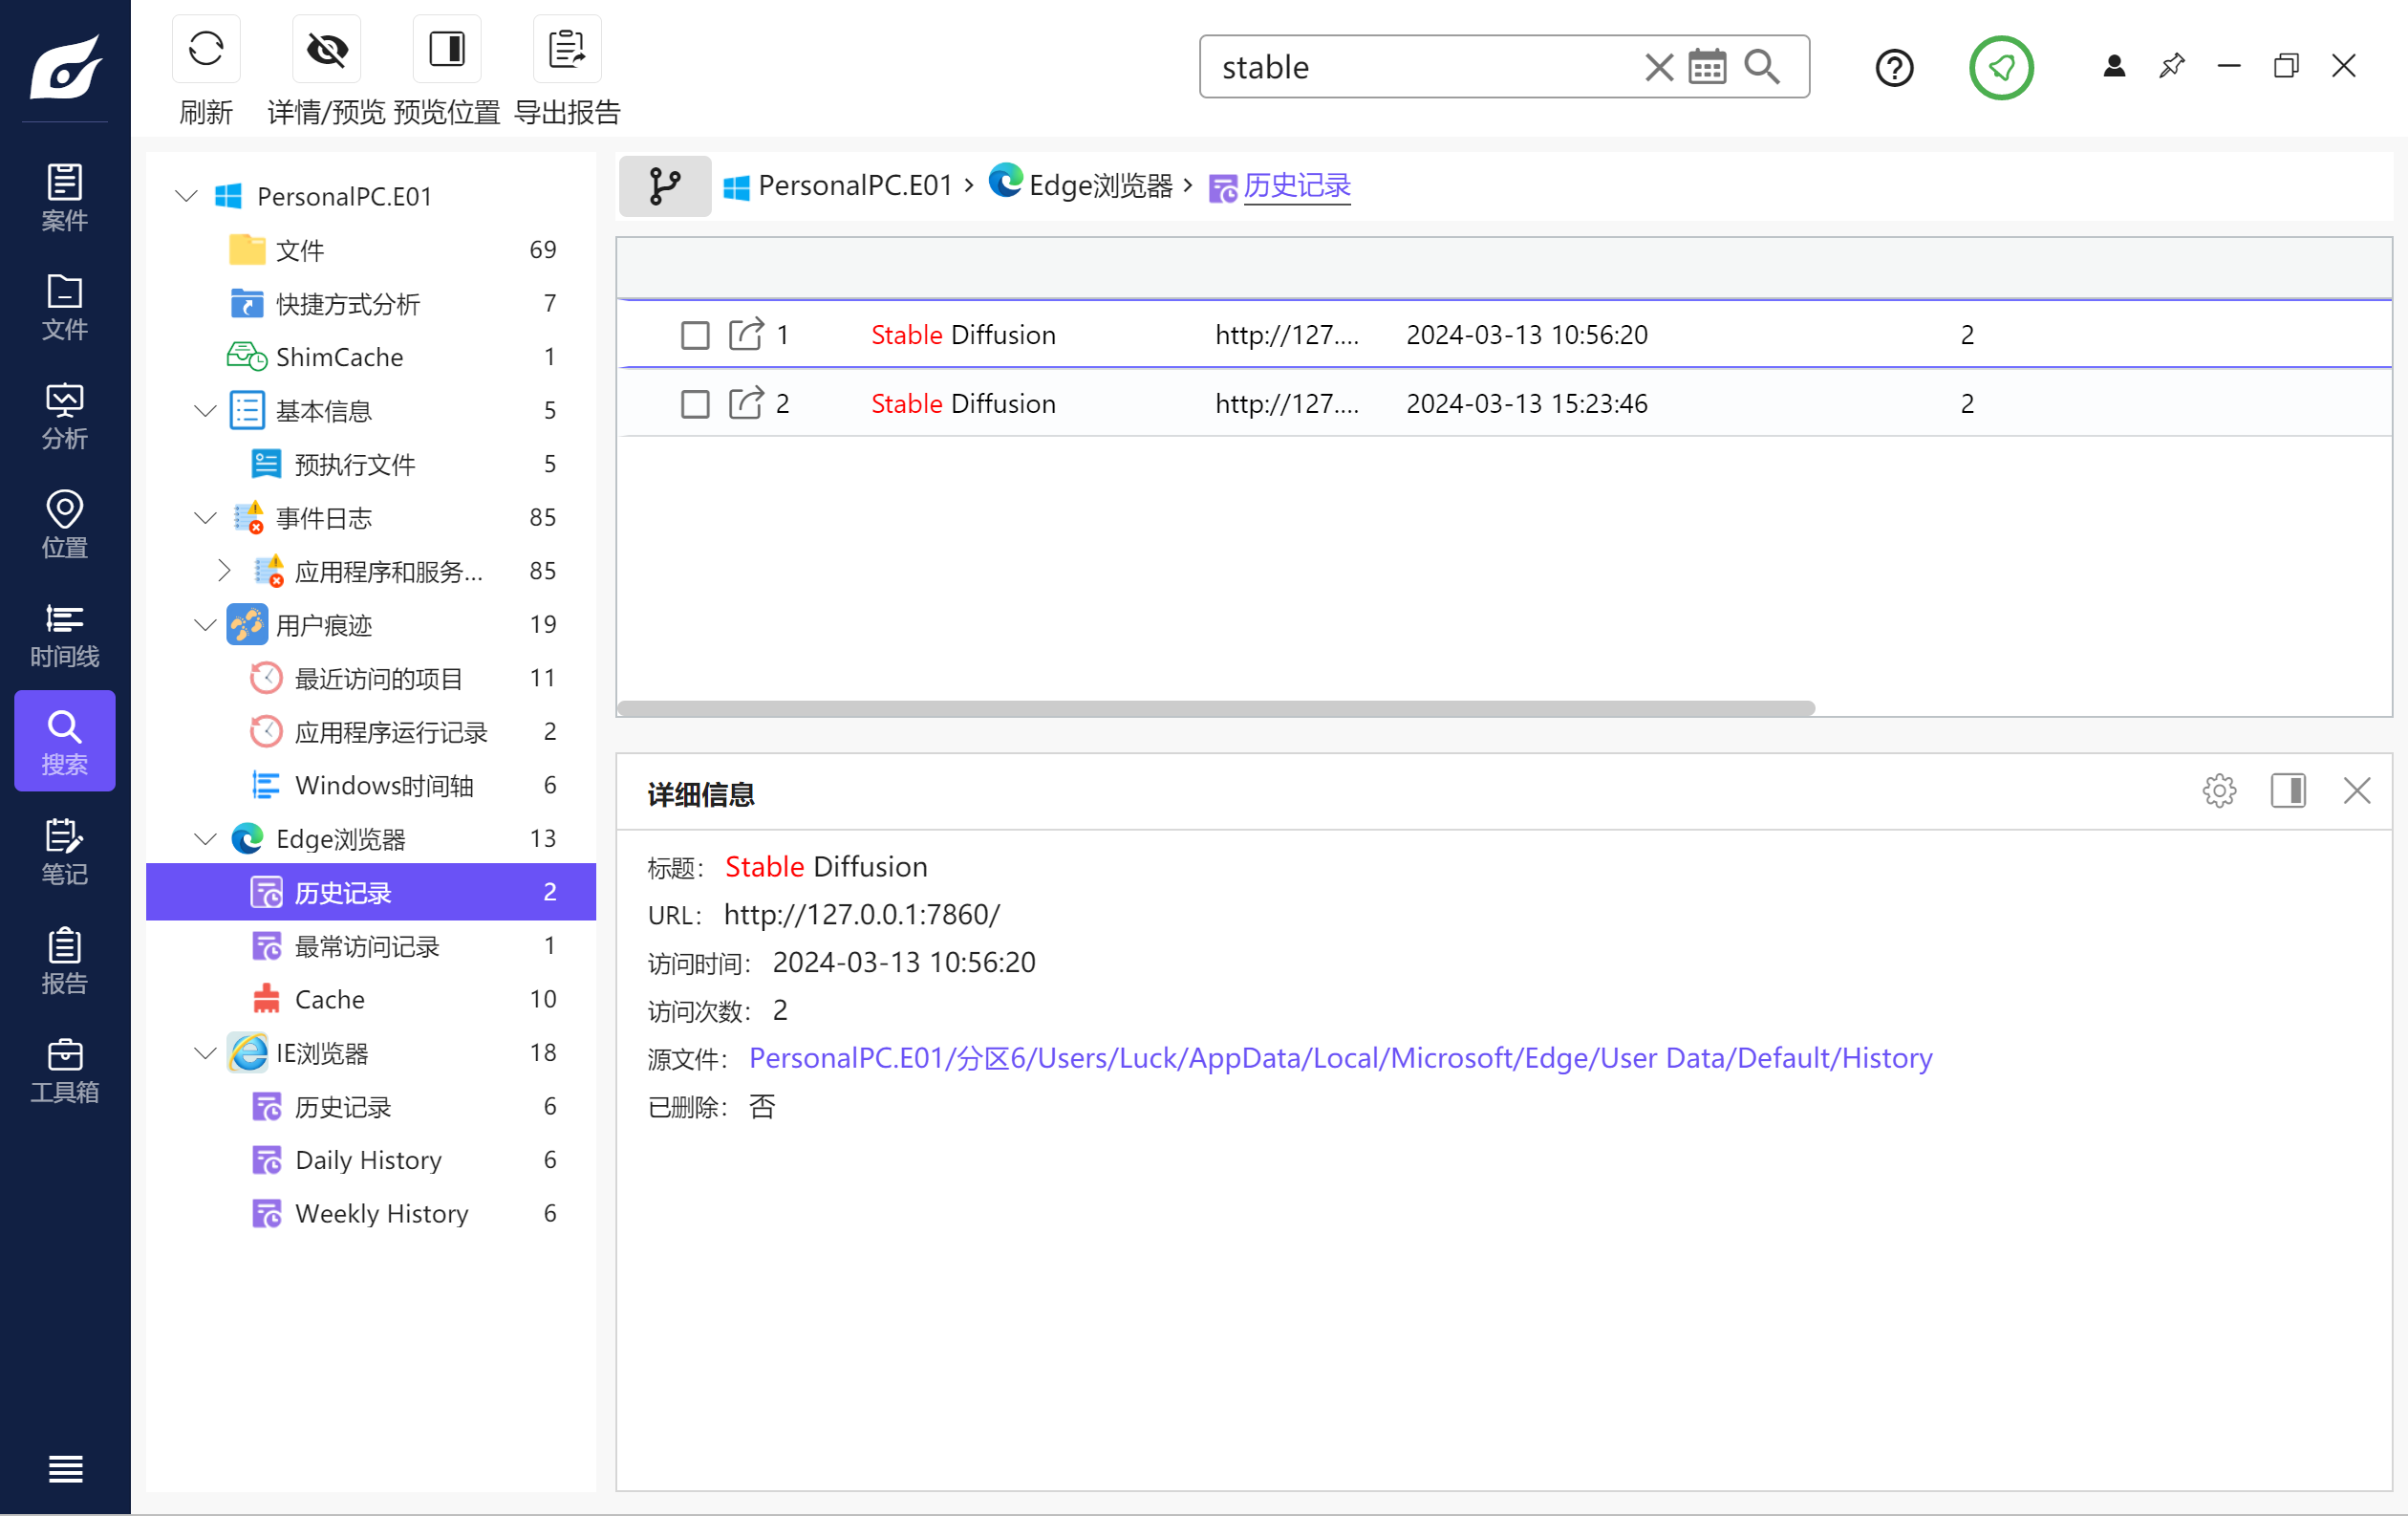
Task: Click the branch tree icon beside breadcrumb
Action: [665, 186]
